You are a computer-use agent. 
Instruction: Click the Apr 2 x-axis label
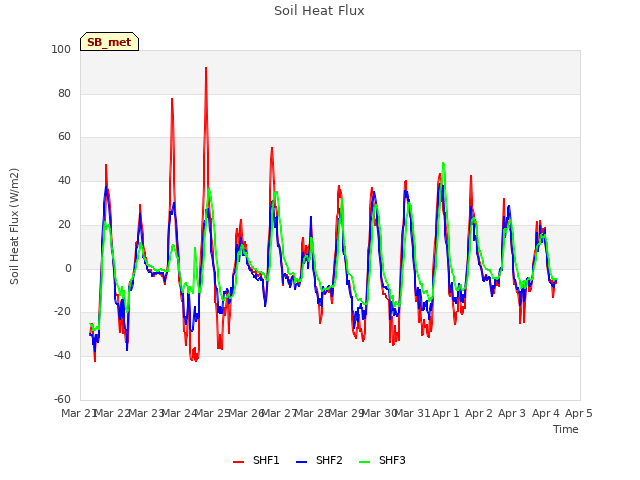(x=479, y=413)
